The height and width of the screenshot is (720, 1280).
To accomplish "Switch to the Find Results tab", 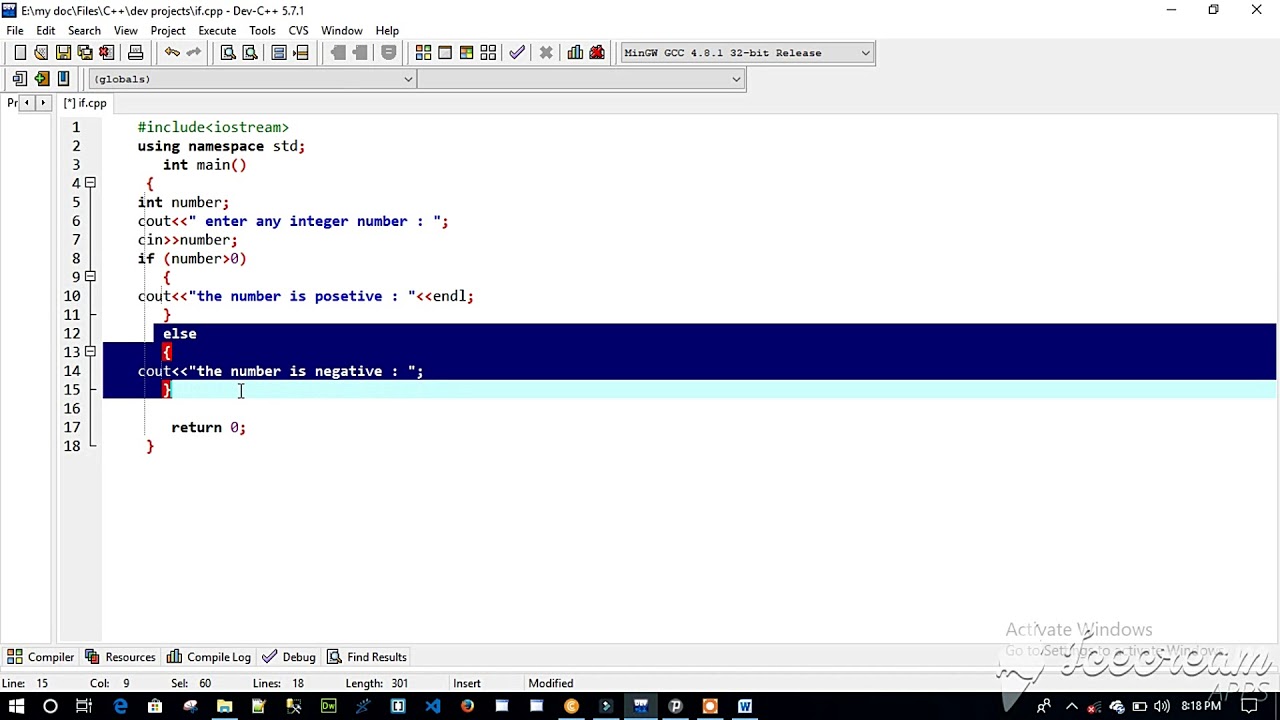I will click(367, 657).
